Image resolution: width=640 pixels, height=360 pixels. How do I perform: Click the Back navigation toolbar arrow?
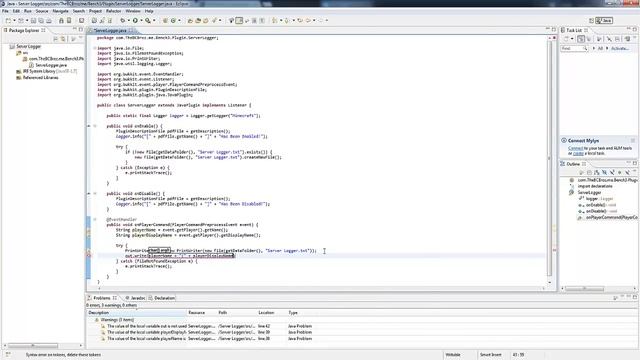pos(308,20)
